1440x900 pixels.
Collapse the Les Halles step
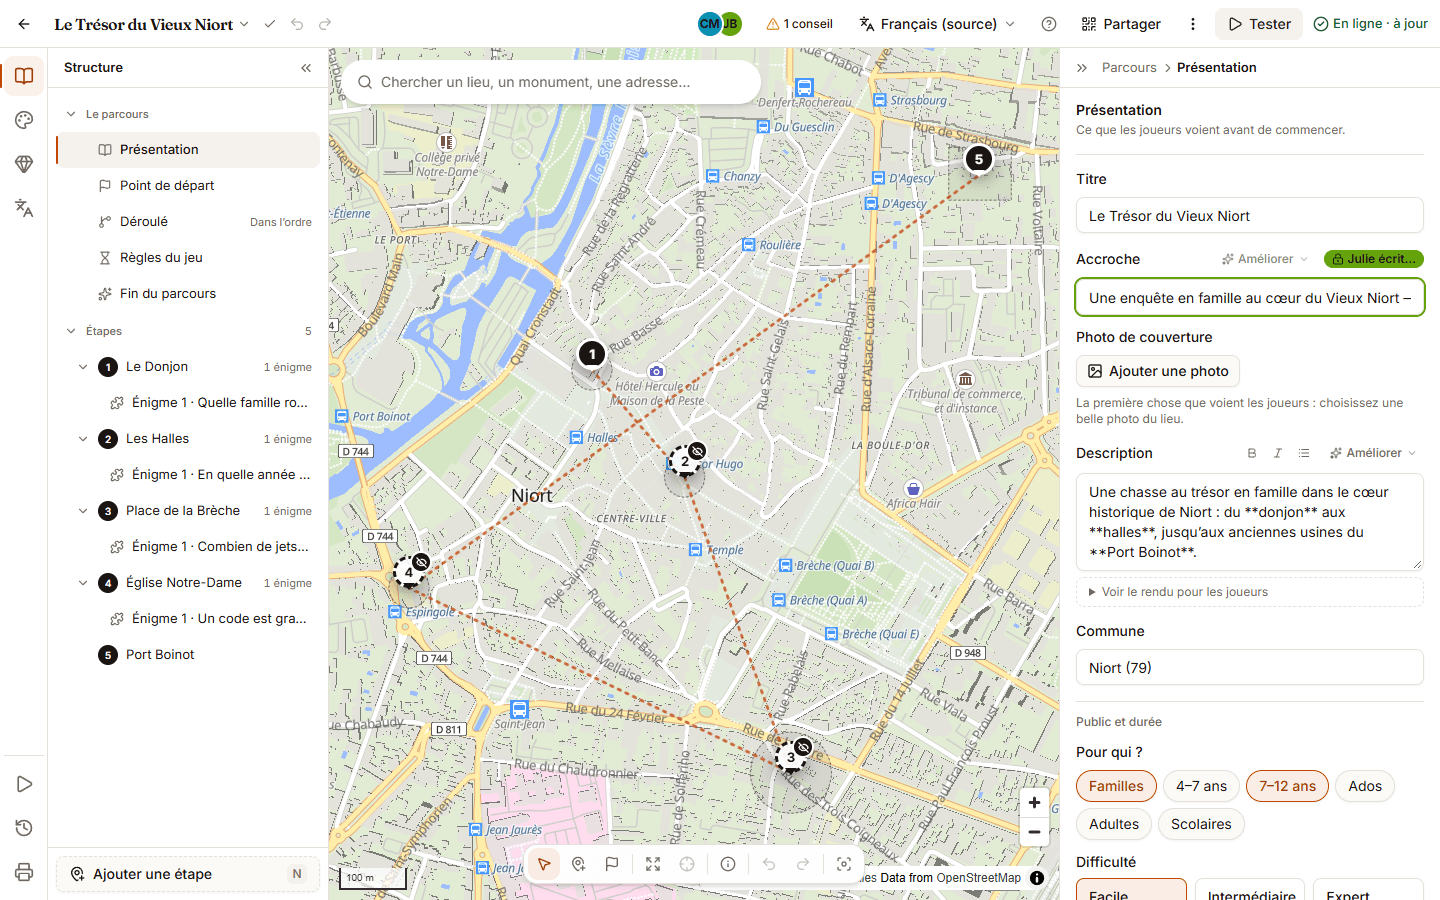pyautogui.click(x=83, y=439)
